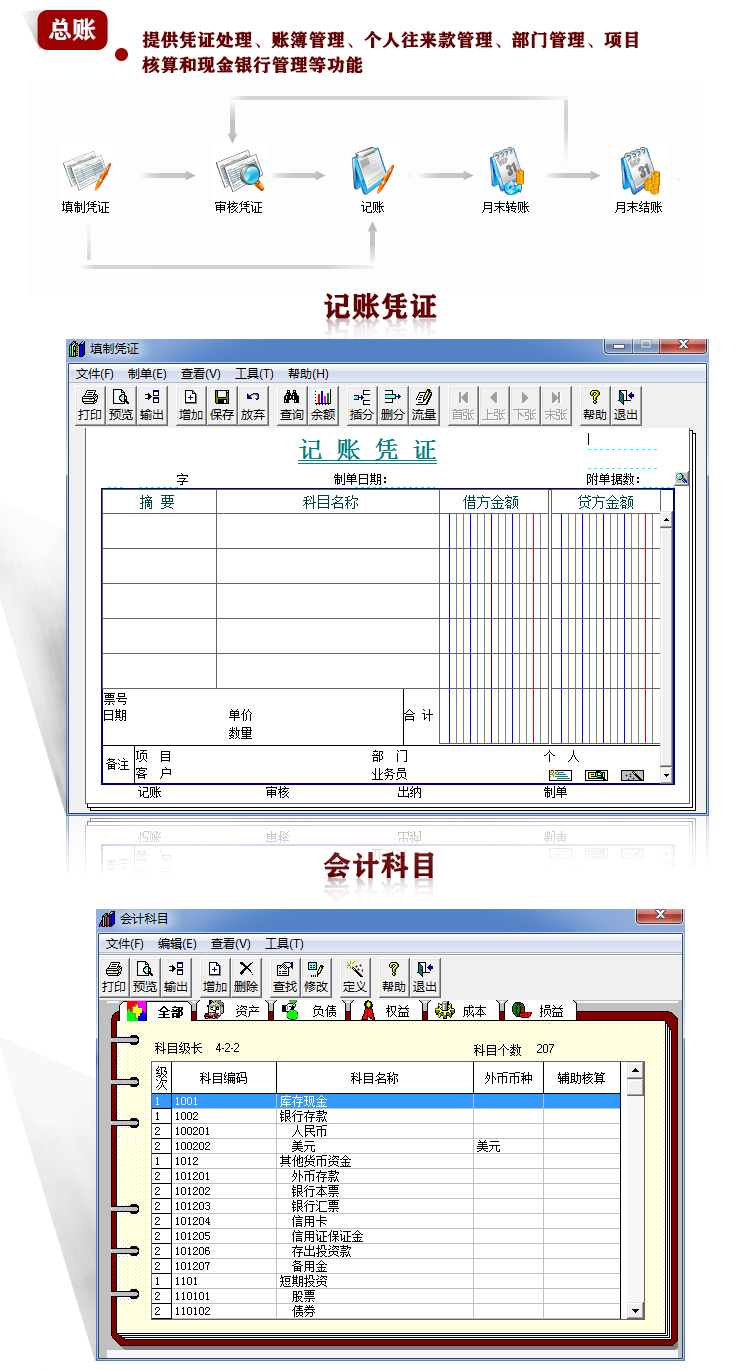
Task: Open 工具(T) menu in 会计科目 window
Action: [x=284, y=943]
